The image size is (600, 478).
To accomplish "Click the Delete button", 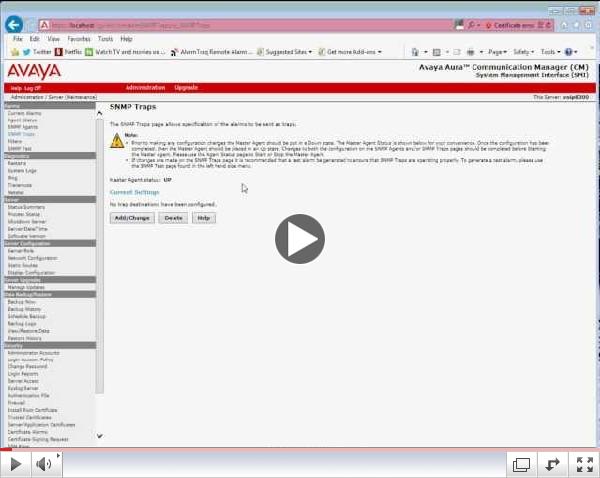I will coord(173,218).
